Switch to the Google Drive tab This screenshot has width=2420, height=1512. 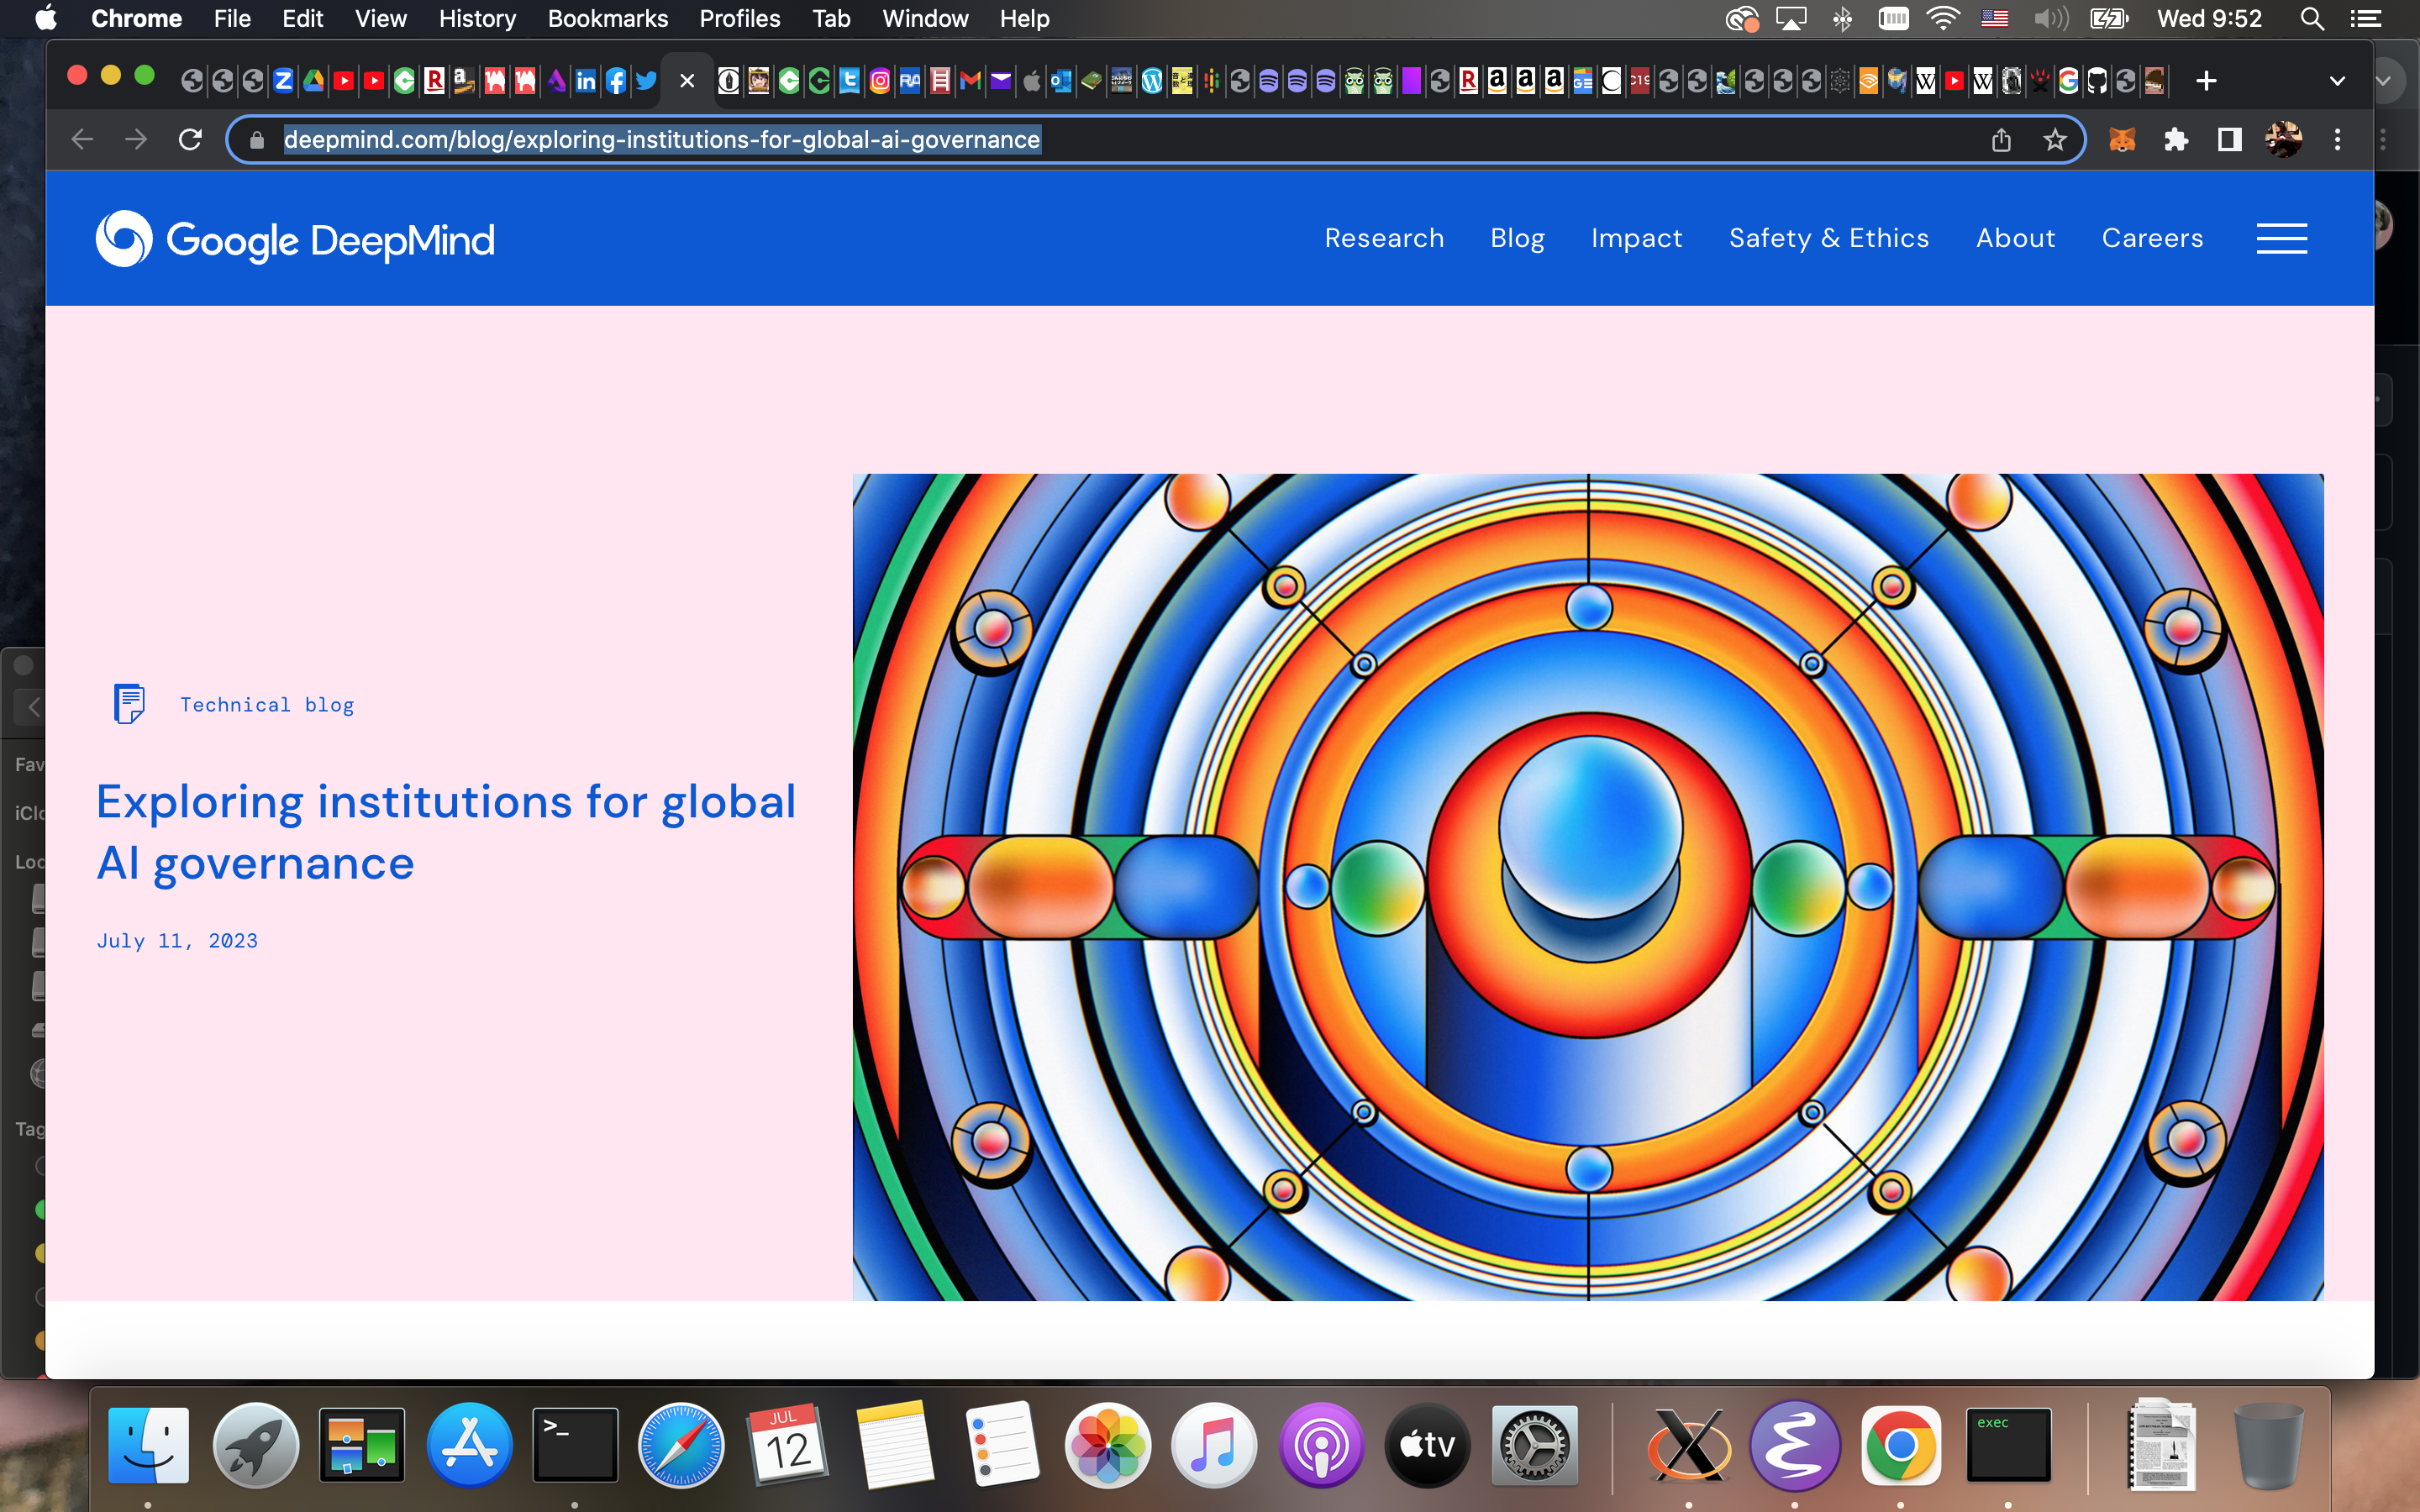314,81
